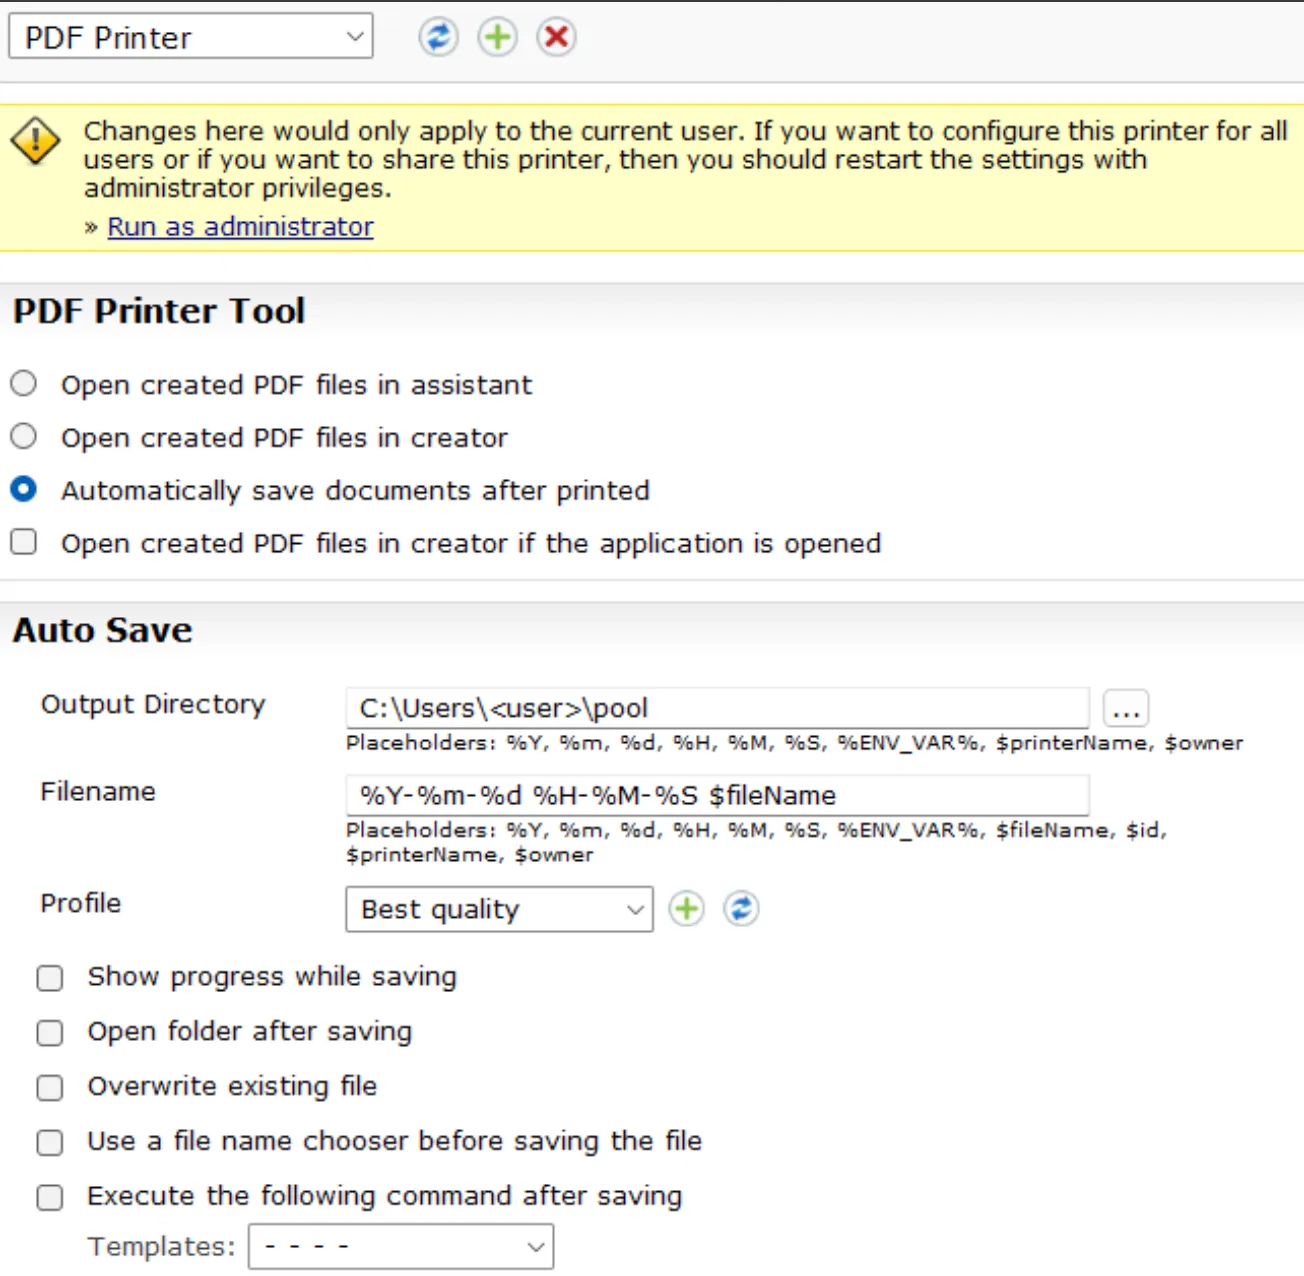The height and width of the screenshot is (1276, 1304).
Task: Open the PDF Printer dropdown
Action: click(191, 37)
